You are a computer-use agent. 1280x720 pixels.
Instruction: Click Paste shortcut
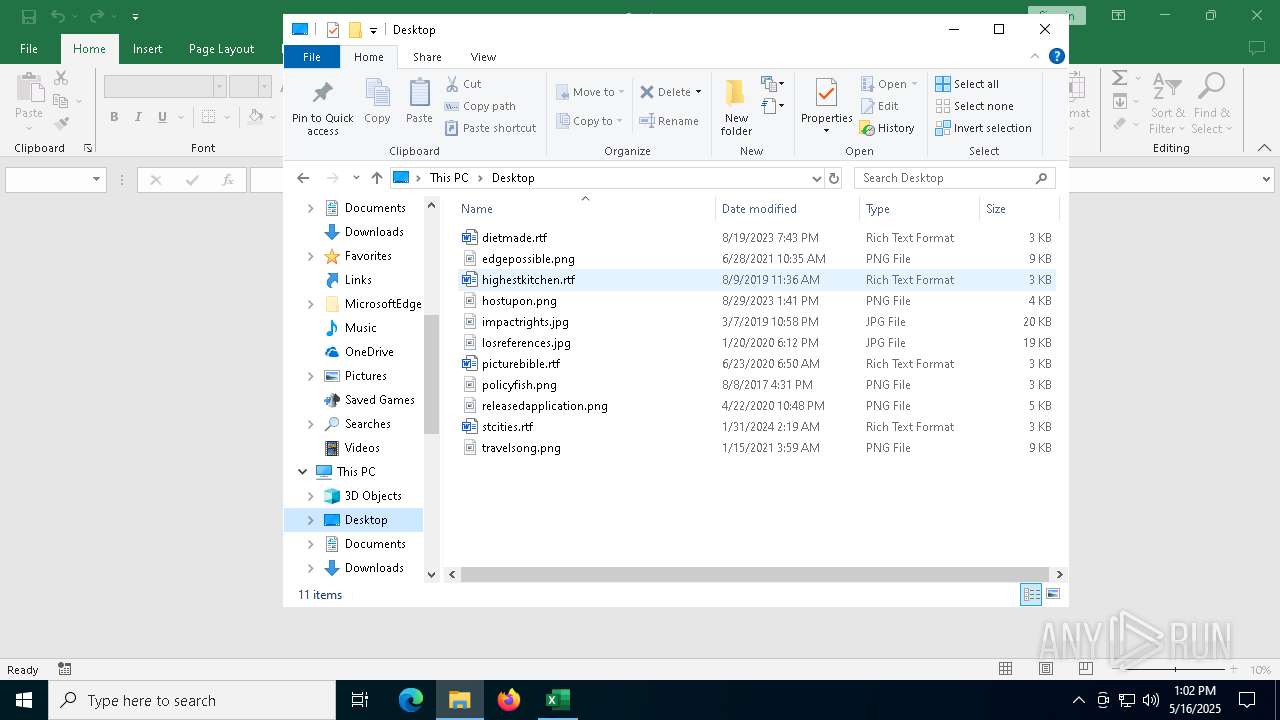tap(490, 128)
